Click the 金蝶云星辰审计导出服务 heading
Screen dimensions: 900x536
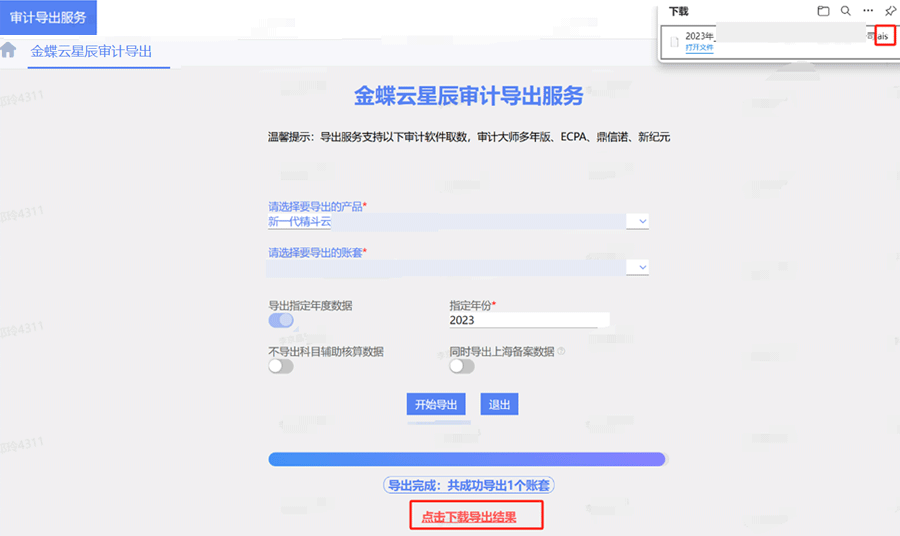pos(468,96)
